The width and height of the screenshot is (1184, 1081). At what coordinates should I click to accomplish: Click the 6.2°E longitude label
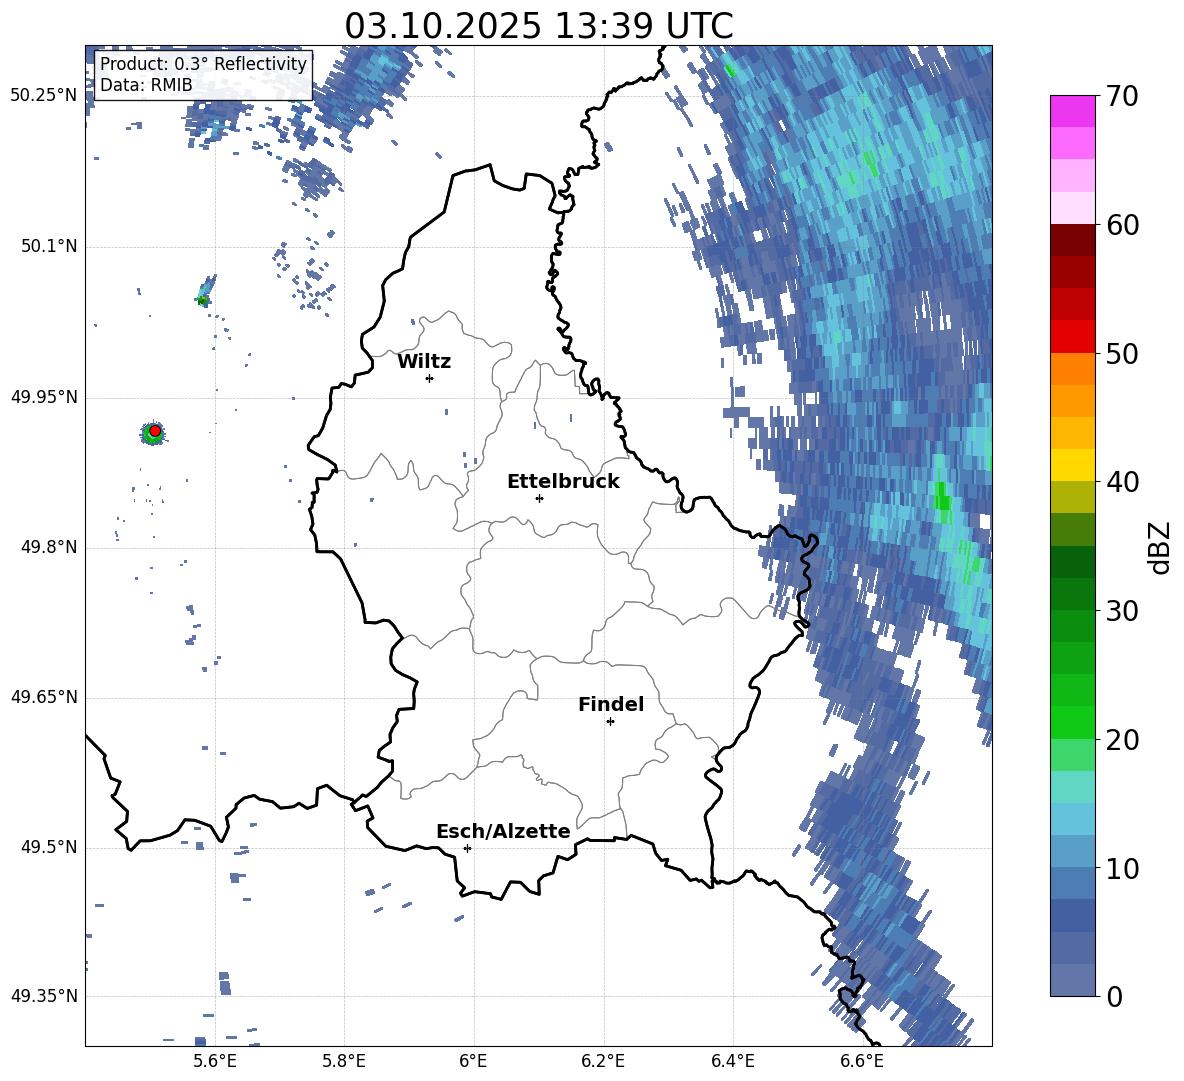coord(603,1061)
